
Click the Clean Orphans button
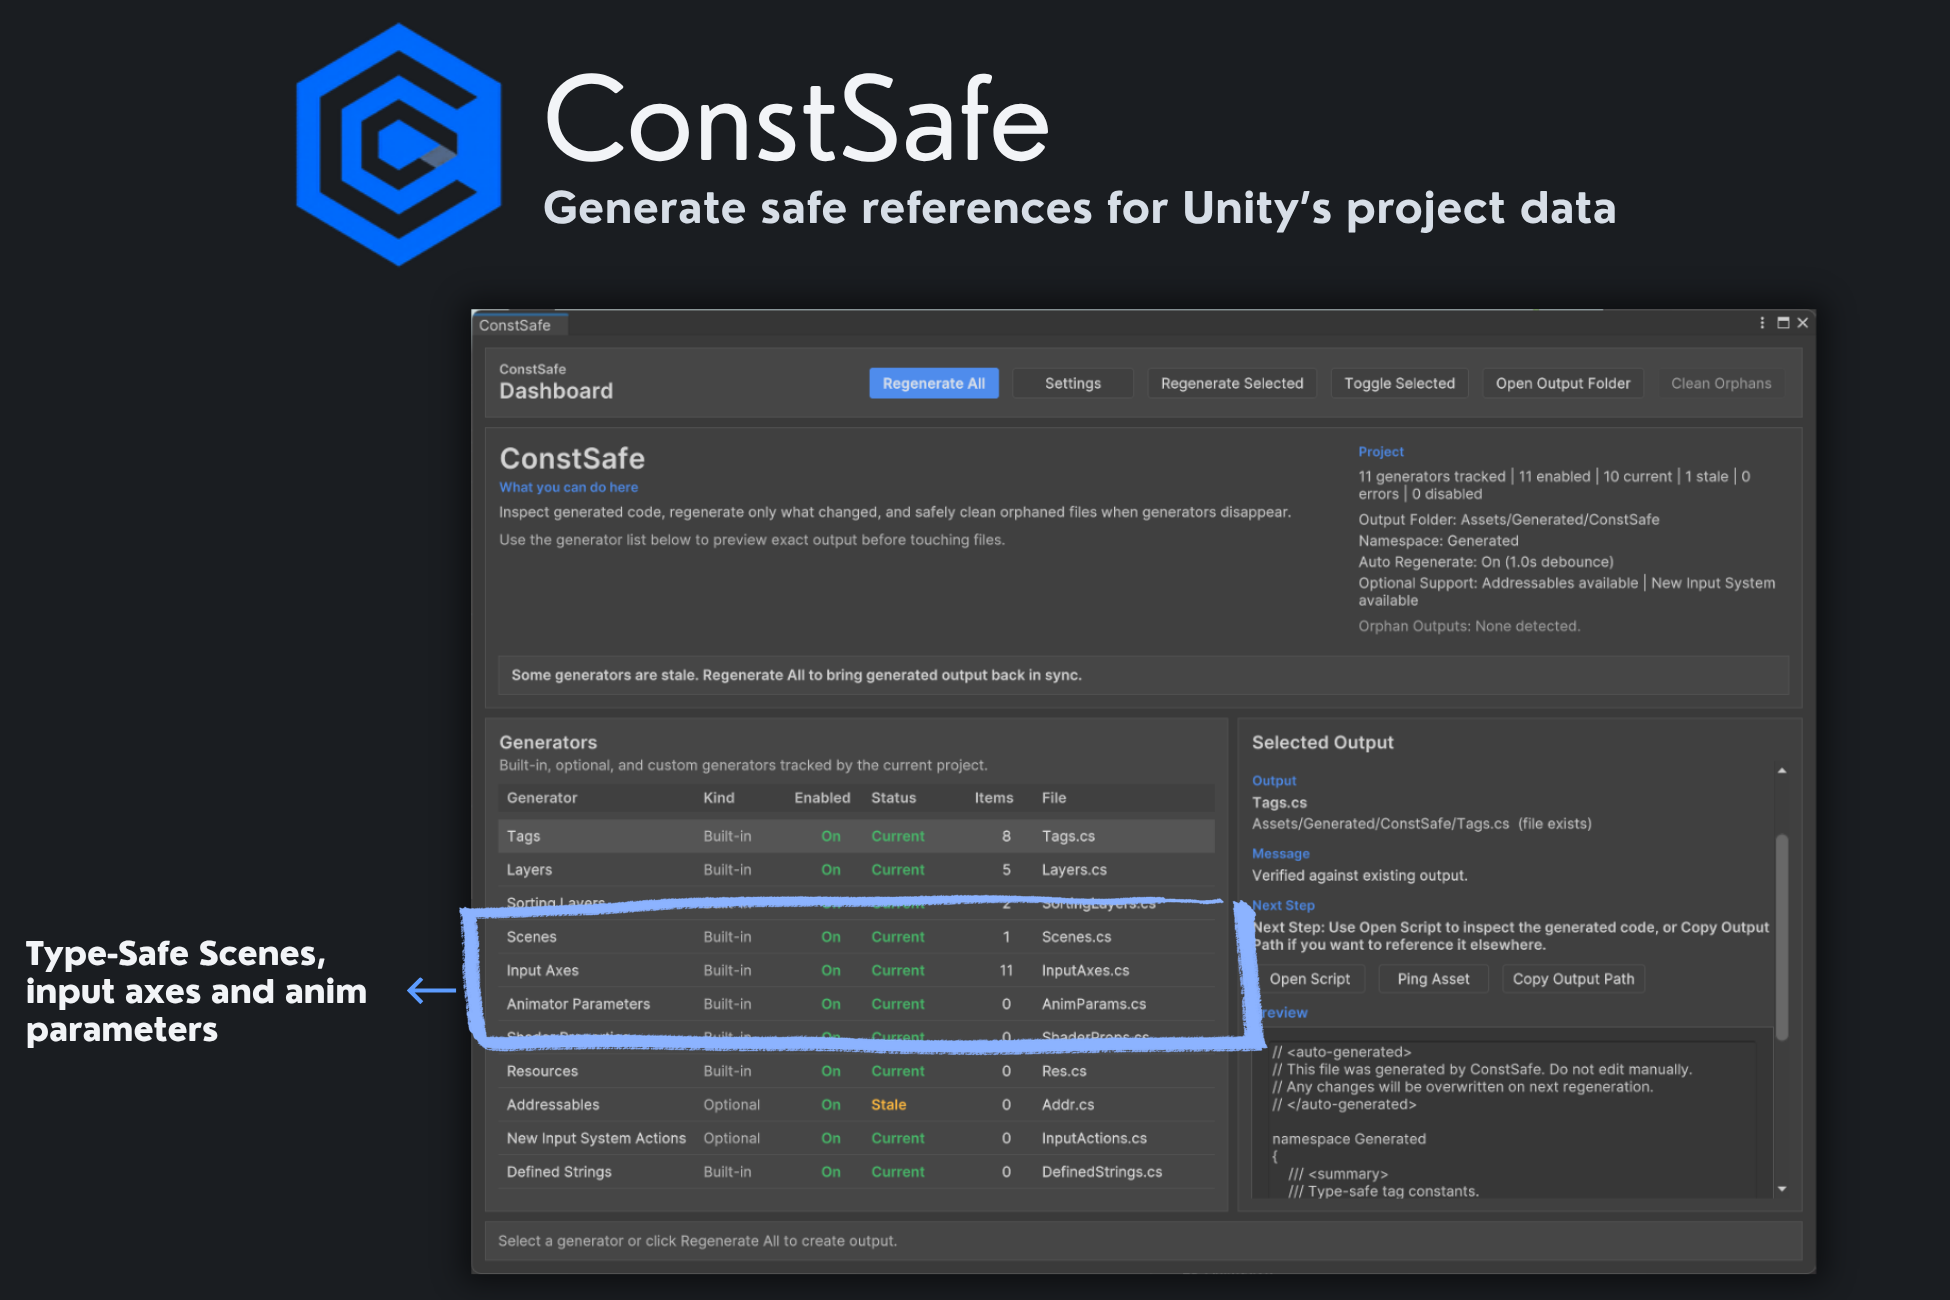(1720, 383)
